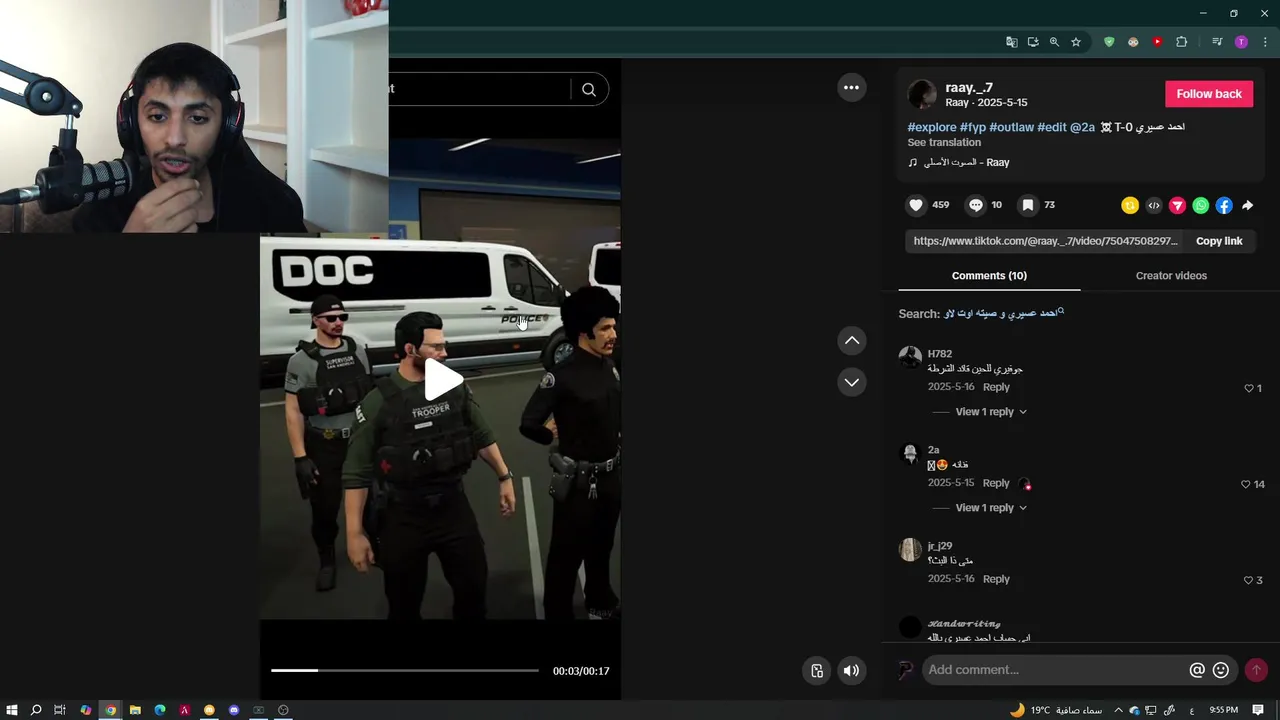Open File Explorer from the taskbar
Image resolution: width=1280 pixels, height=720 pixels.
135,710
